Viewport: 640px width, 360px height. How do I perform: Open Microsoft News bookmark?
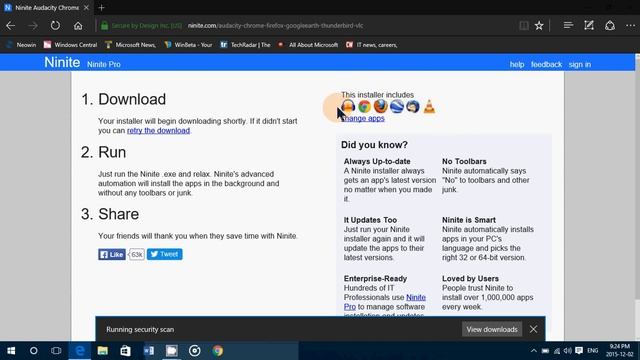pos(131,45)
